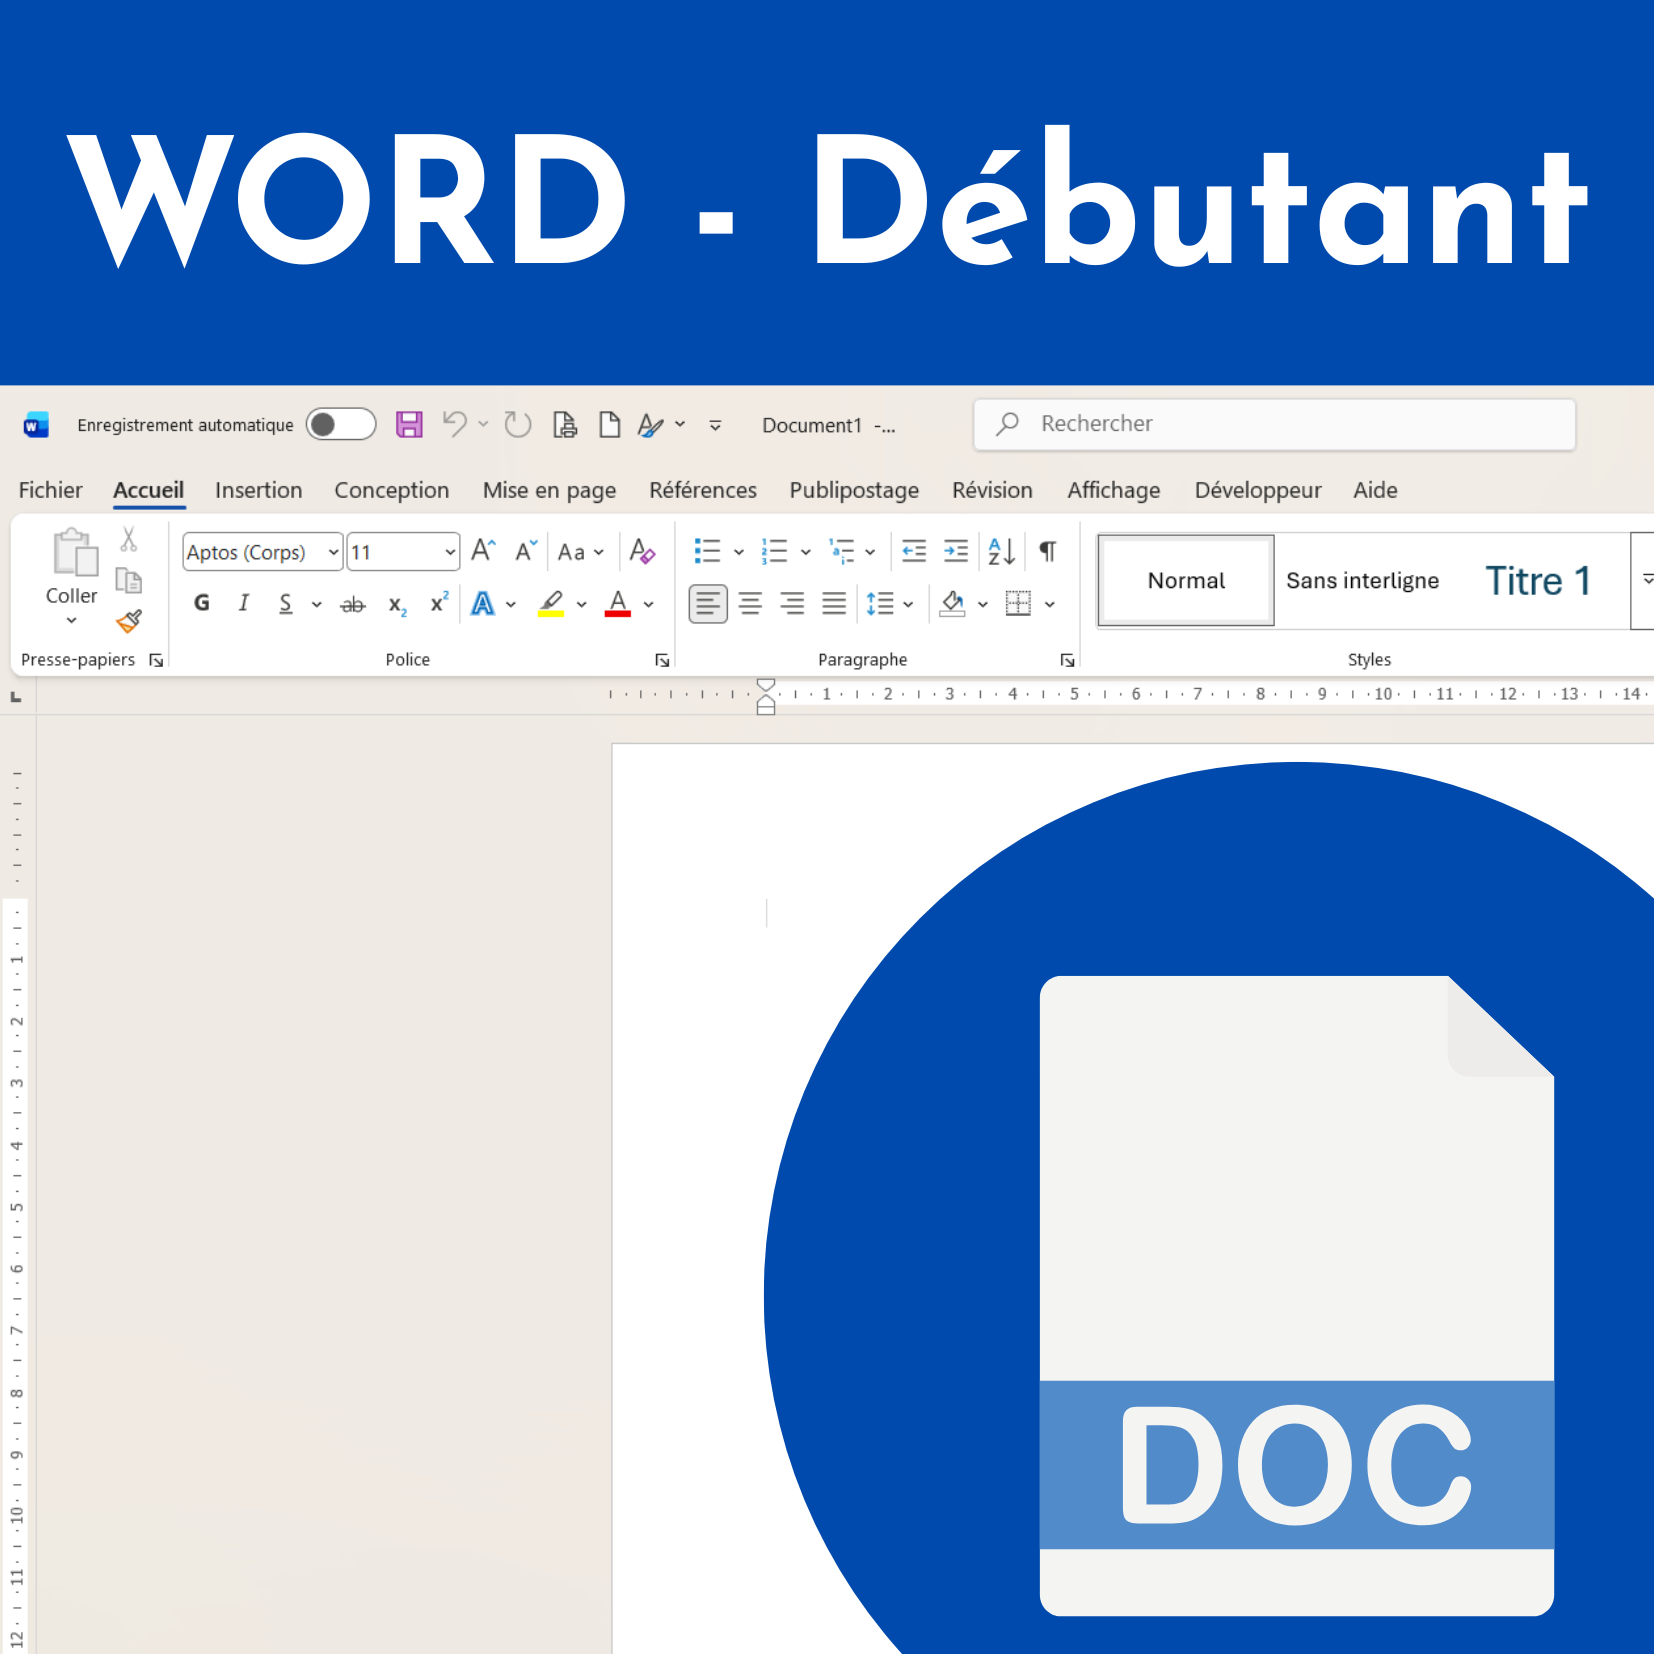Customize quick access toolbar arrow
The width and height of the screenshot is (1654, 1654).
[715, 425]
